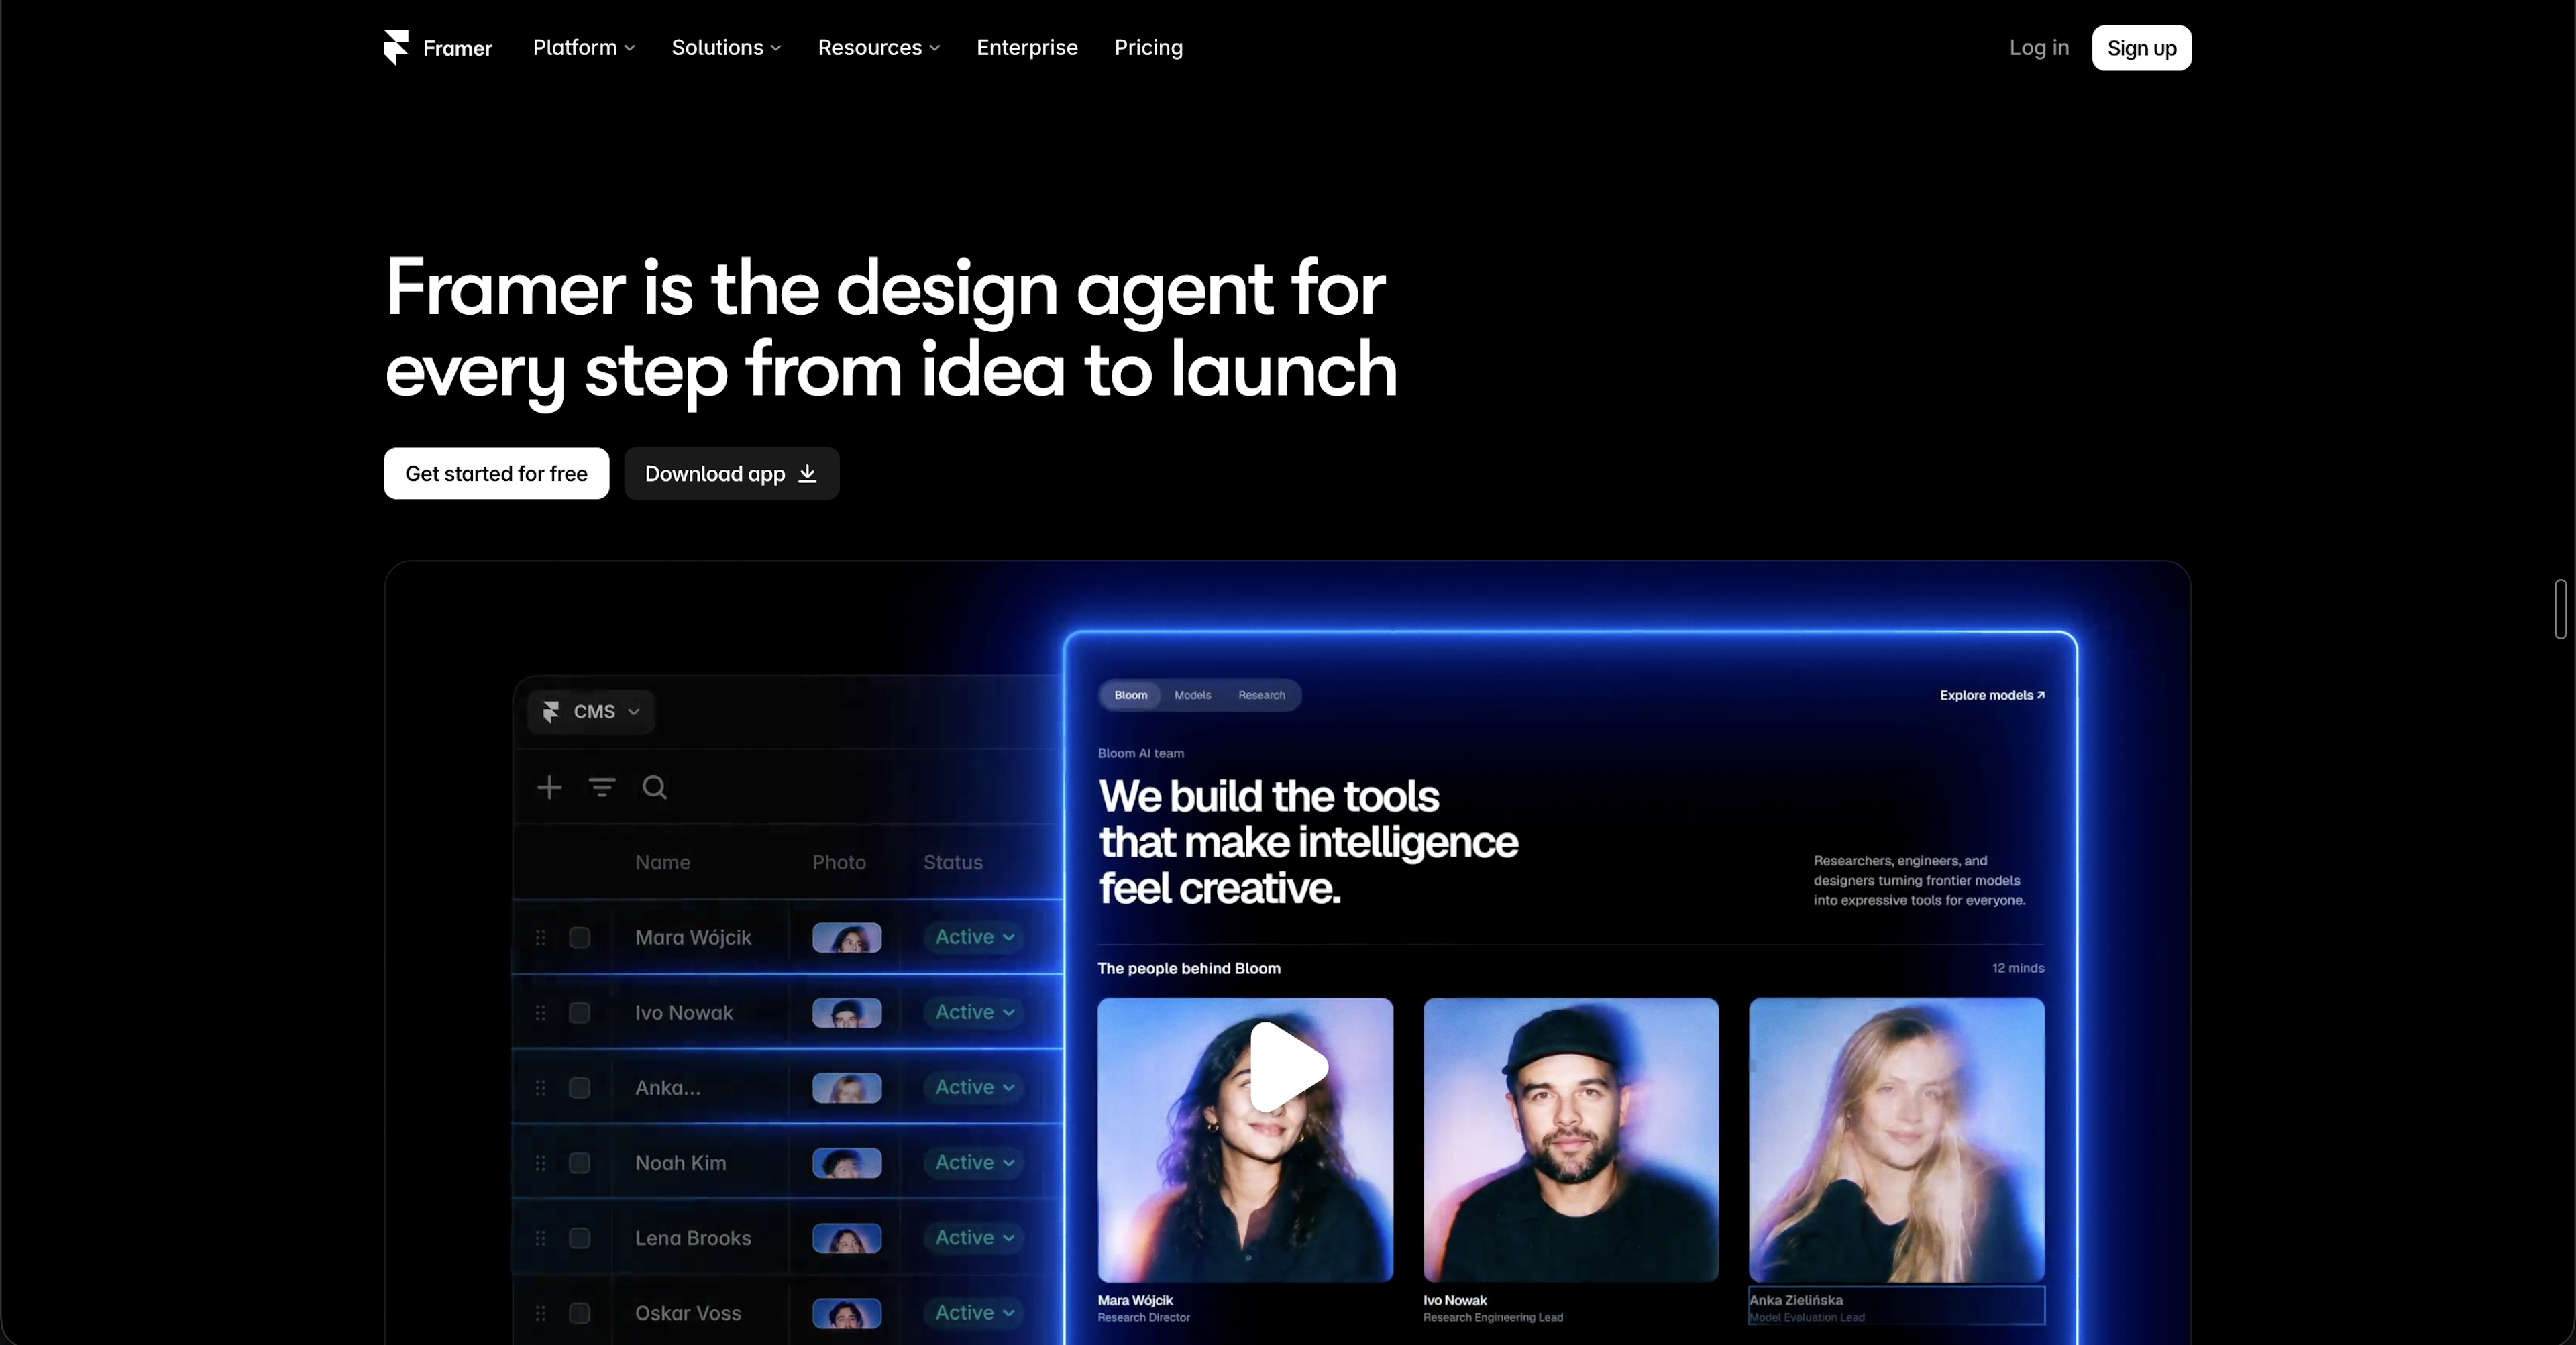Click the drag handle for Ivo Nowak row
2576x1345 pixels.
coord(541,1013)
